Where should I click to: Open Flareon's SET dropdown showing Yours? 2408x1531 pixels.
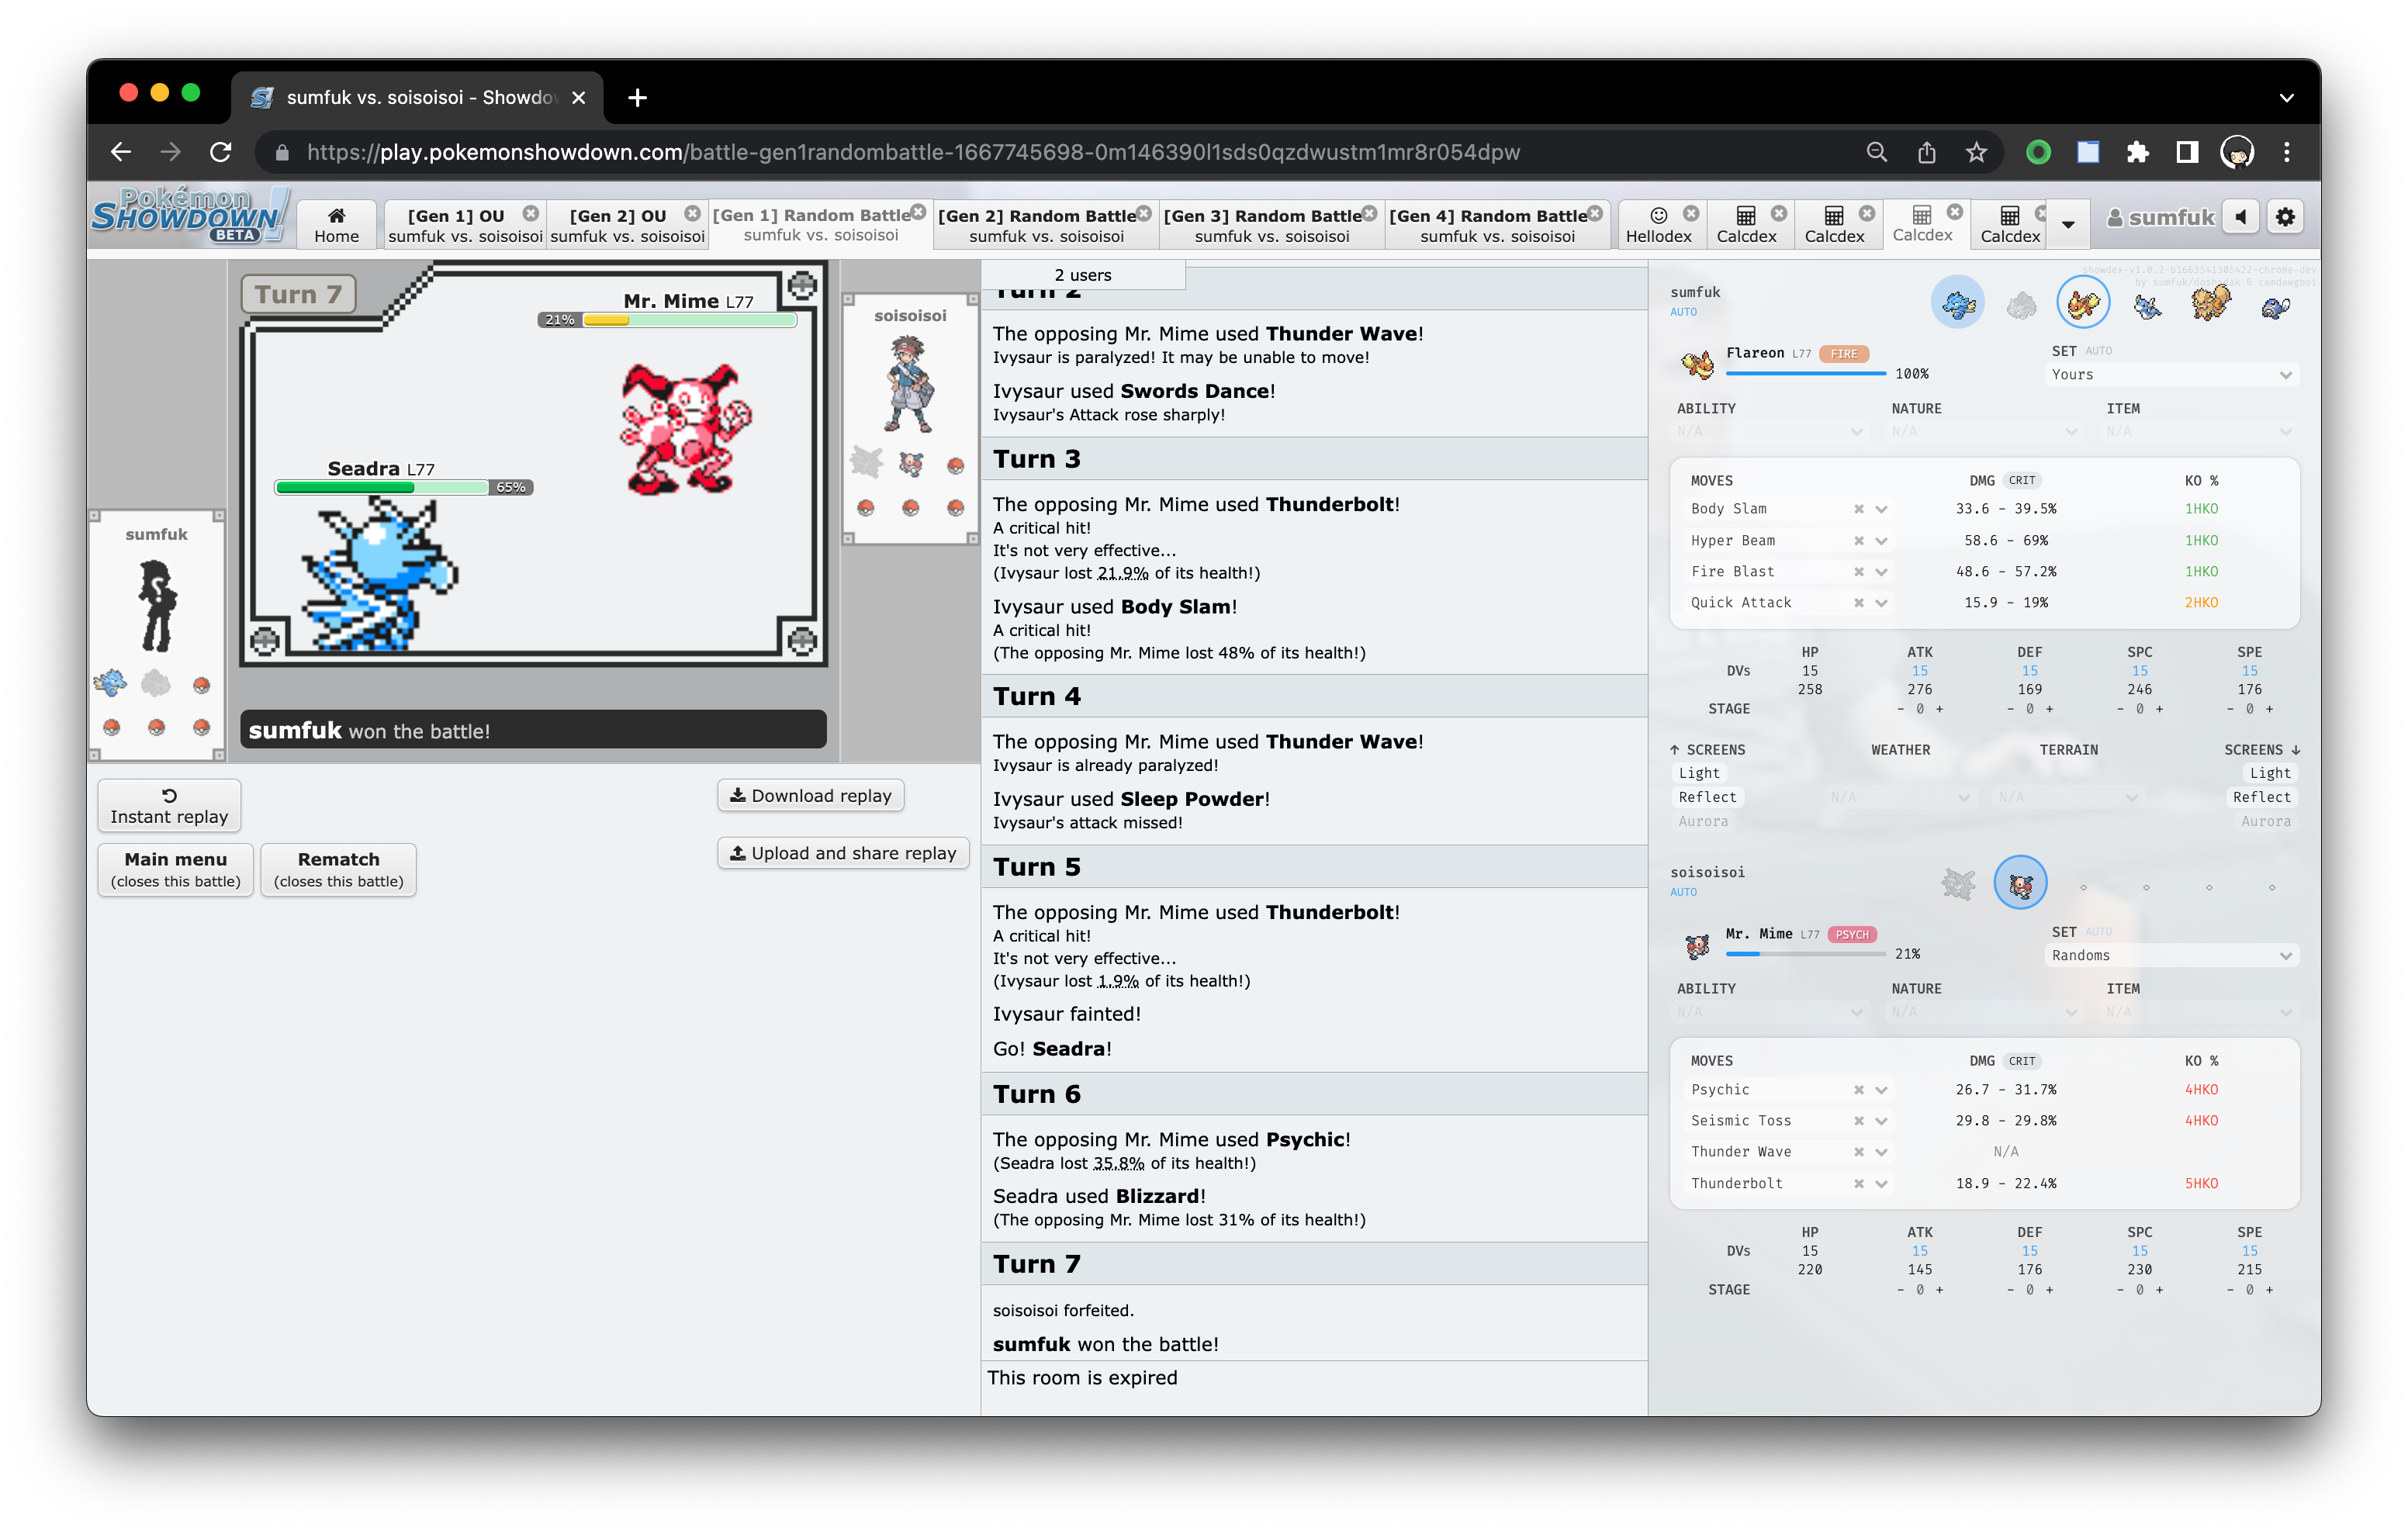[2171, 375]
